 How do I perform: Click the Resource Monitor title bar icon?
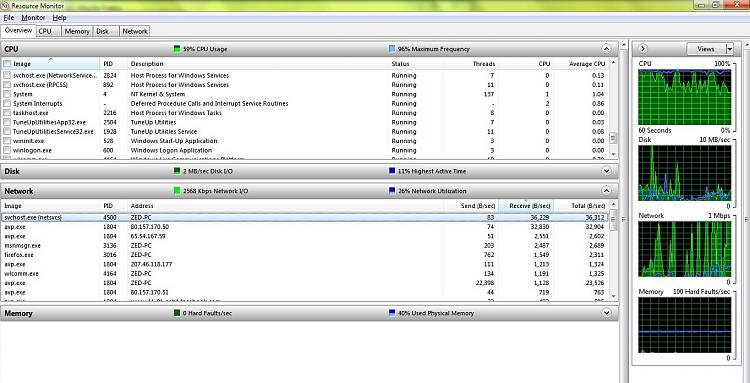click(5, 5)
